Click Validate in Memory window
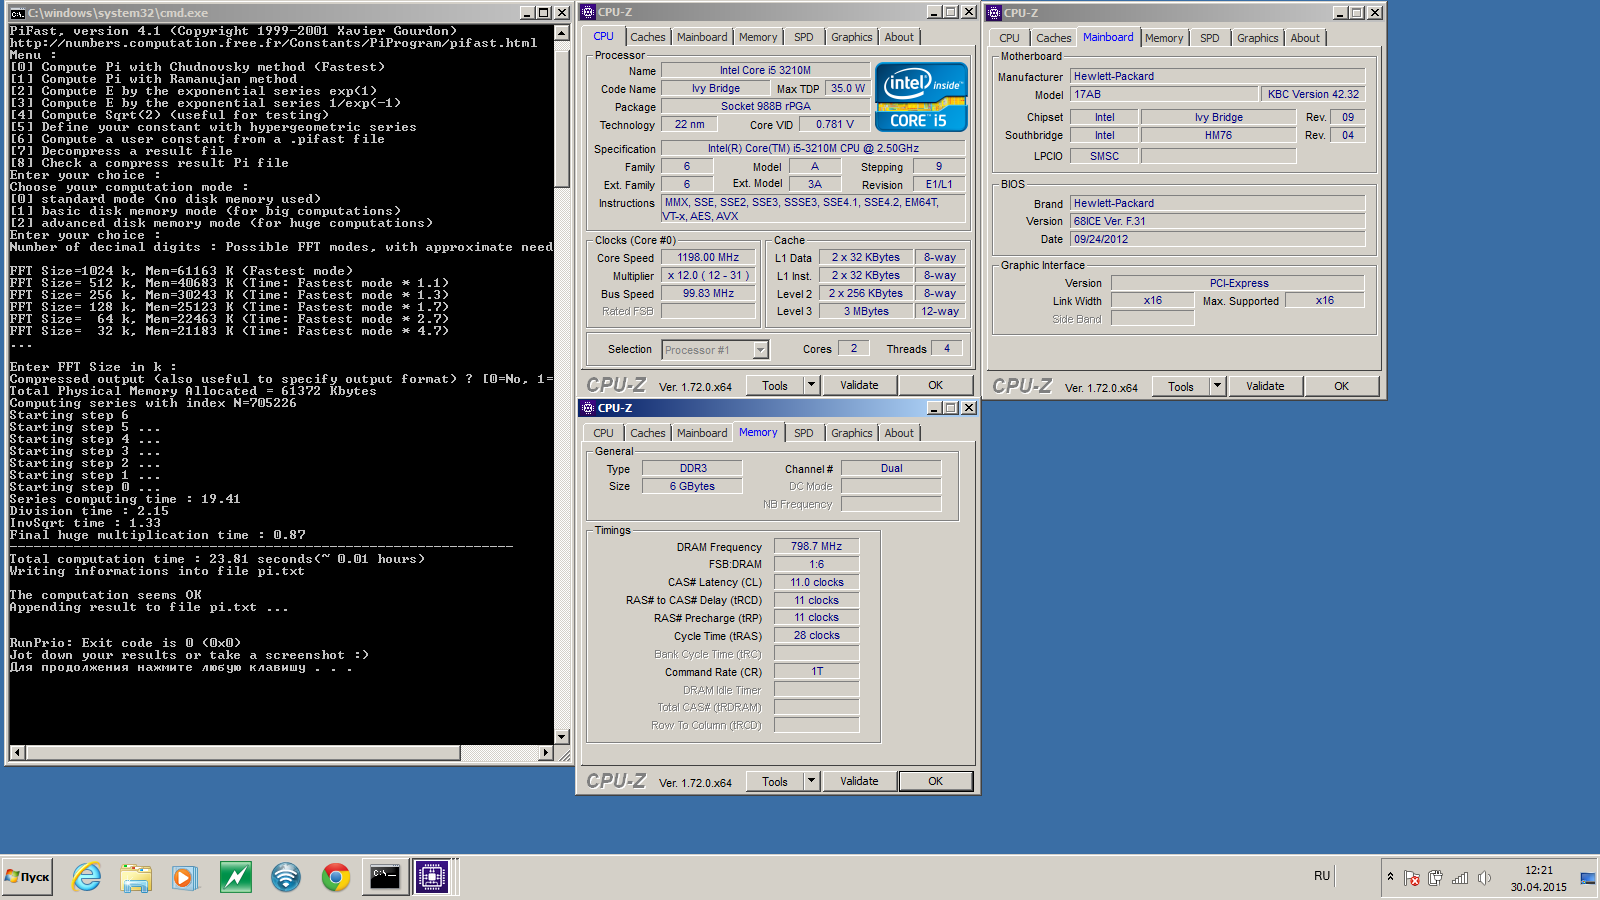The height and width of the screenshot is (900, 1600). pos(859,781)
